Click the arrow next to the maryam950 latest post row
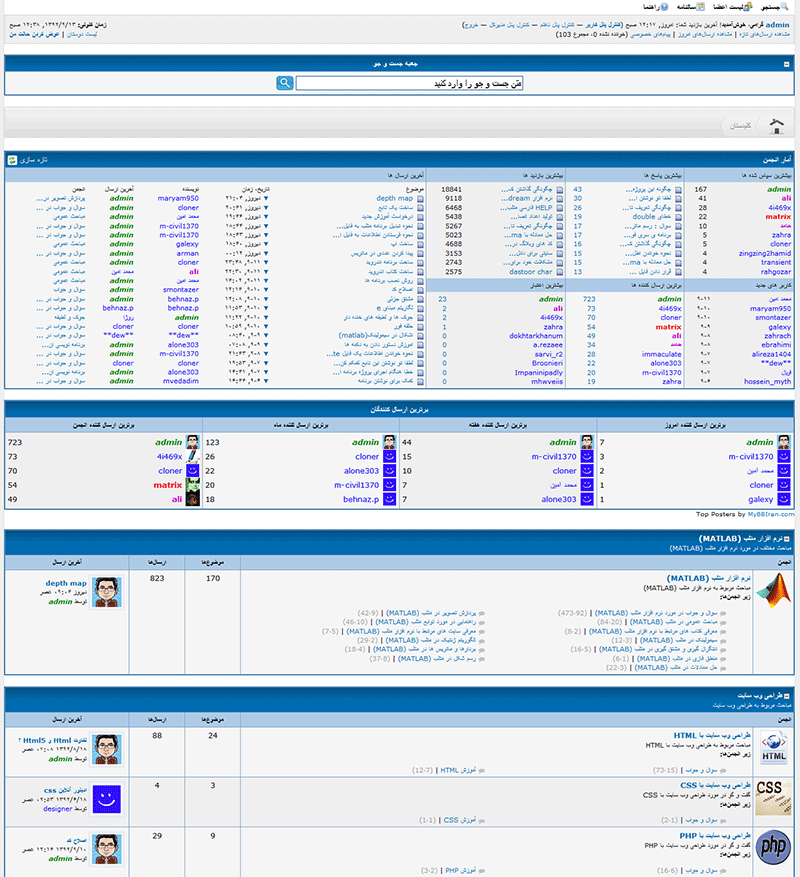Image resolution: width=800 pixels, height=877 pixels. (266, 199)
